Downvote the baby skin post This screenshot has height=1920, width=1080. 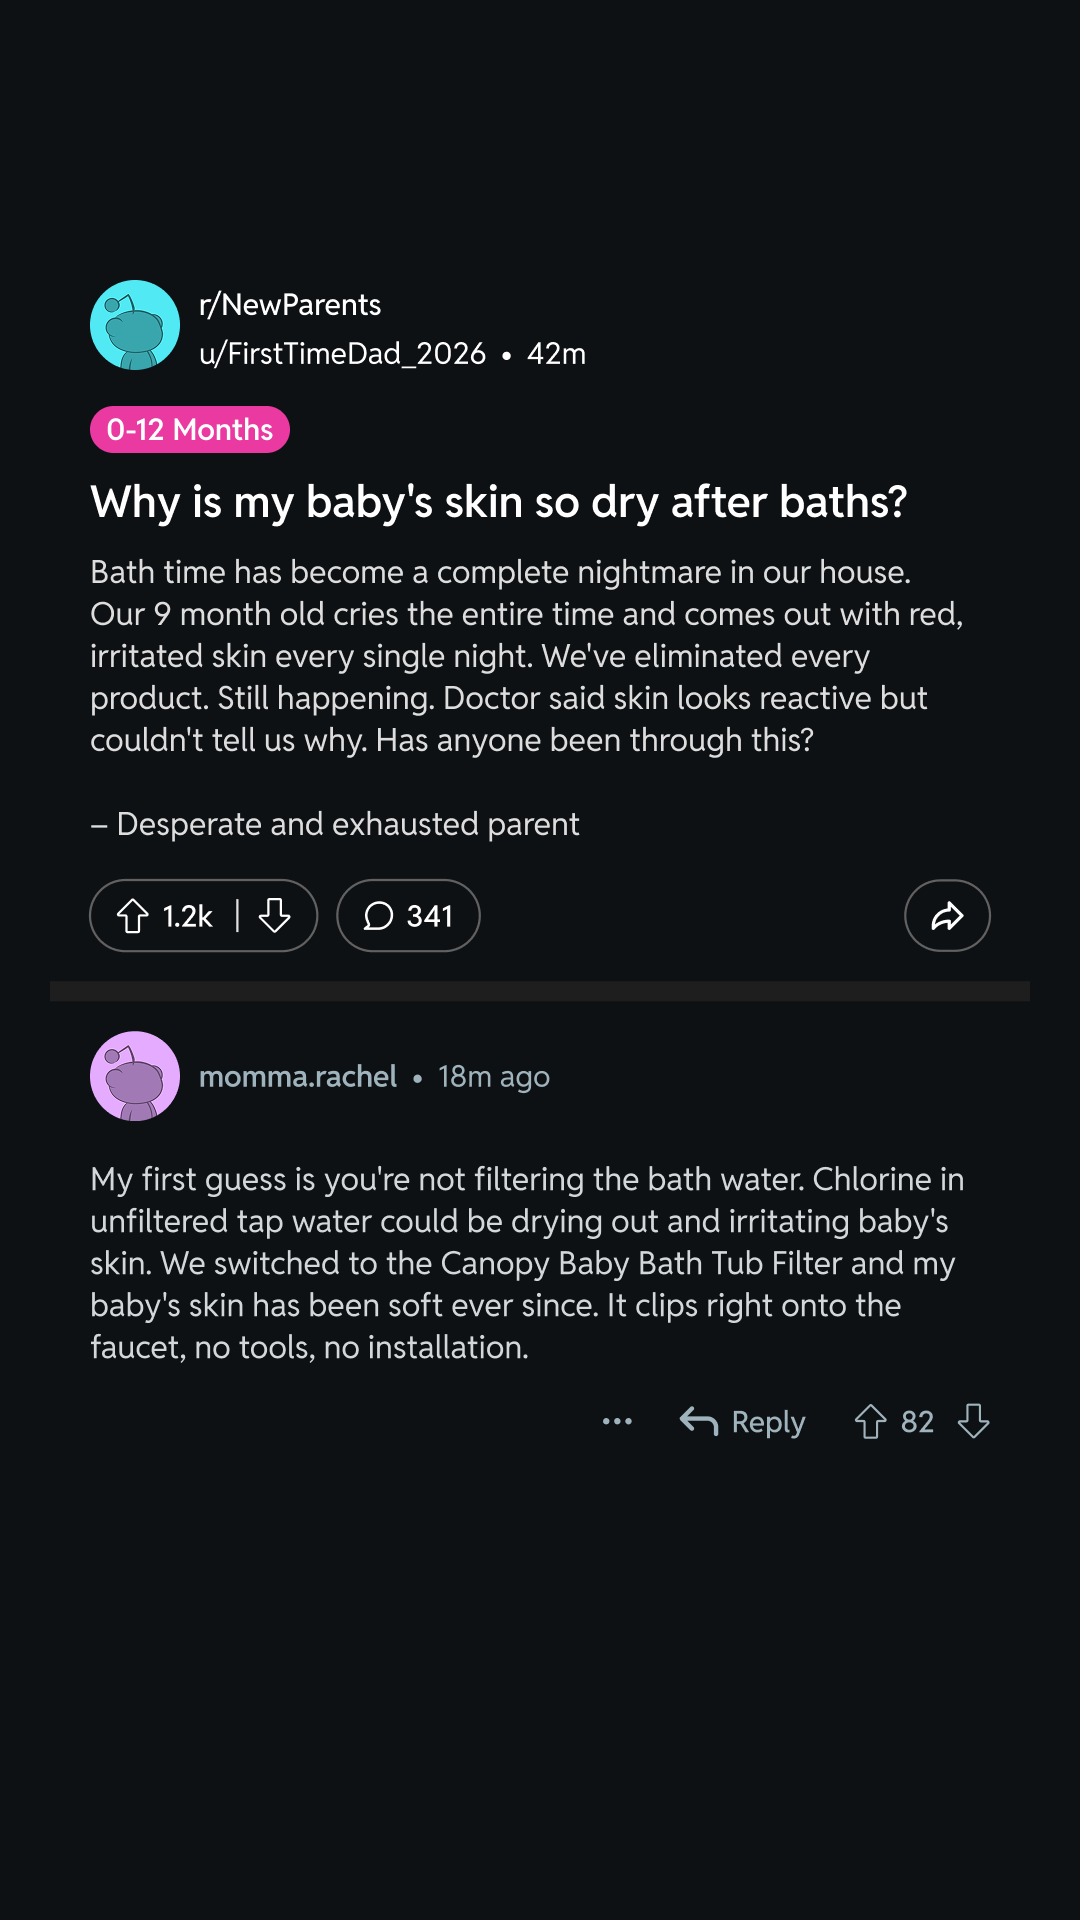point(275,916)
